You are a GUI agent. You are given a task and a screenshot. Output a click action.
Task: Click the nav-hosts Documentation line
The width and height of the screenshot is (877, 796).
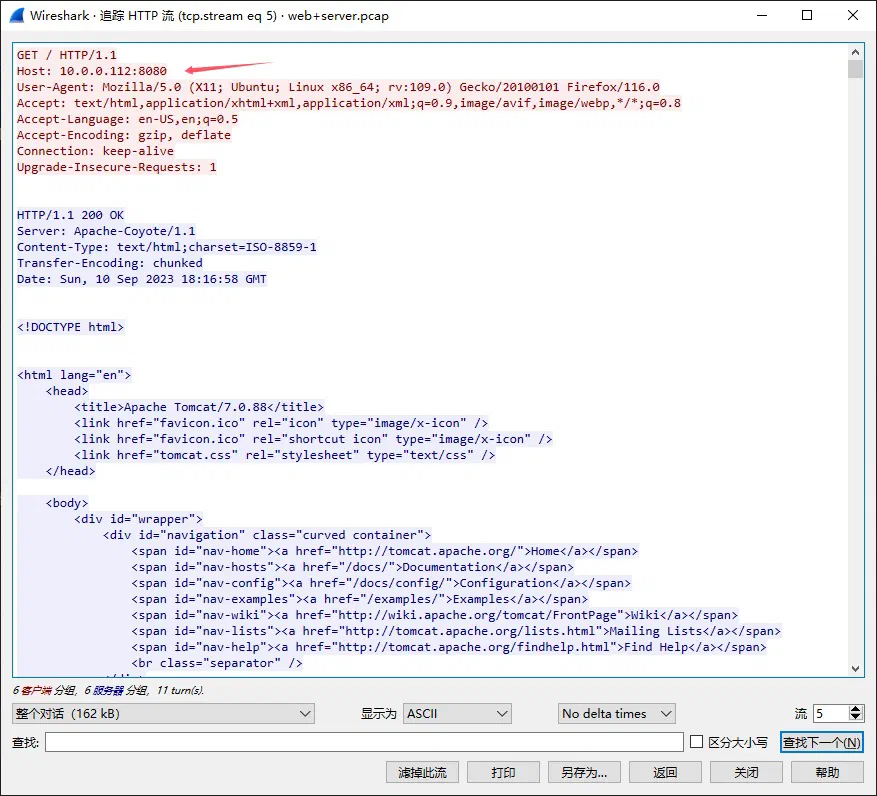tap(352, 567)
